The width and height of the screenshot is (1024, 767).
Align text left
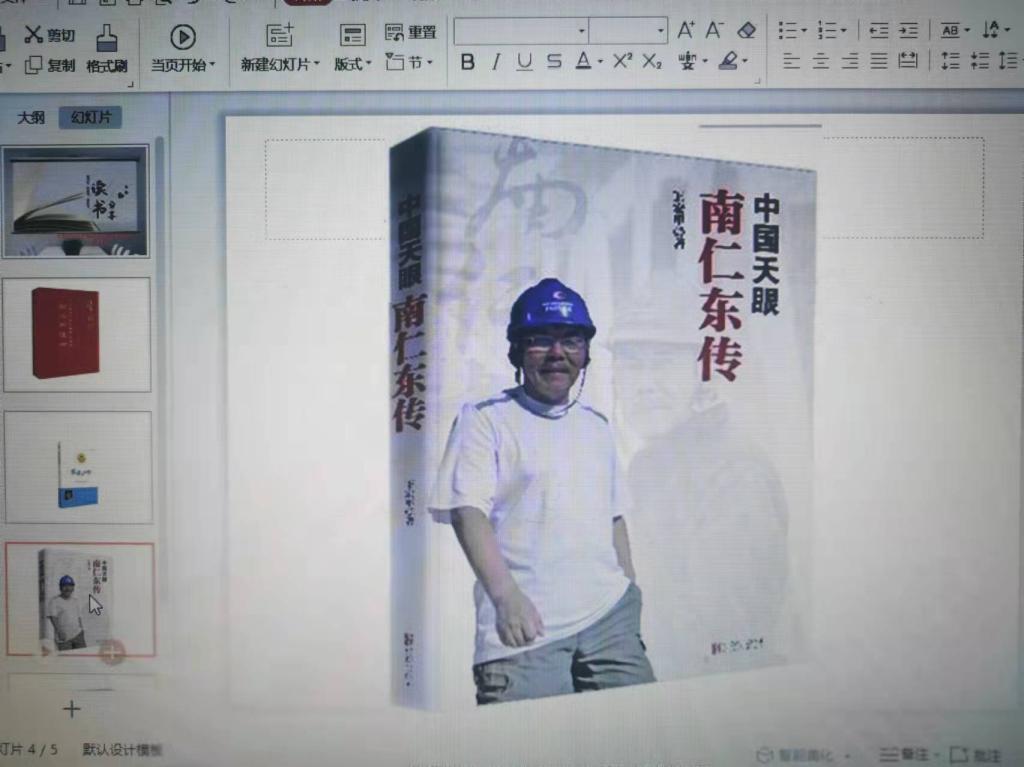[792, 61]
